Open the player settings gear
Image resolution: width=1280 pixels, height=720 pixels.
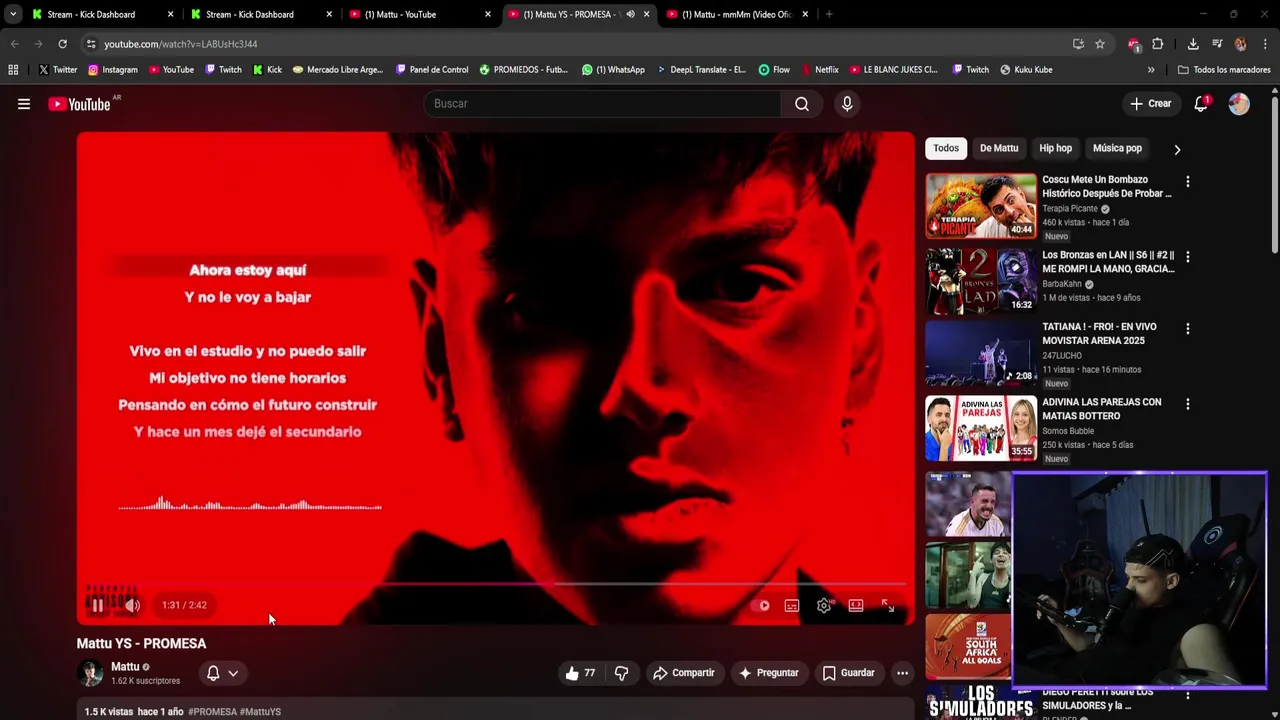pos(824,605)
